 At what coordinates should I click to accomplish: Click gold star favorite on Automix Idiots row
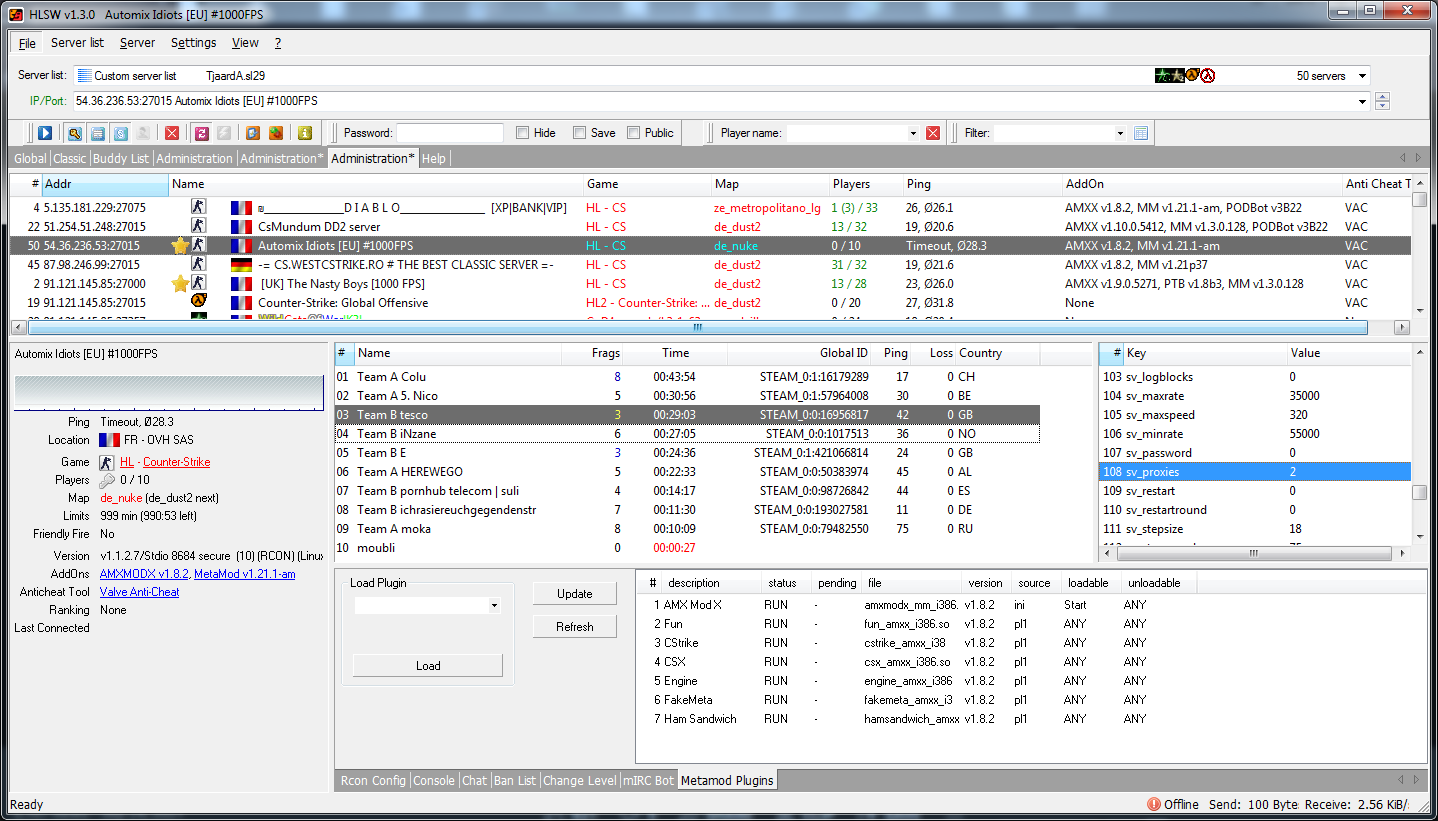coord(180,246)
